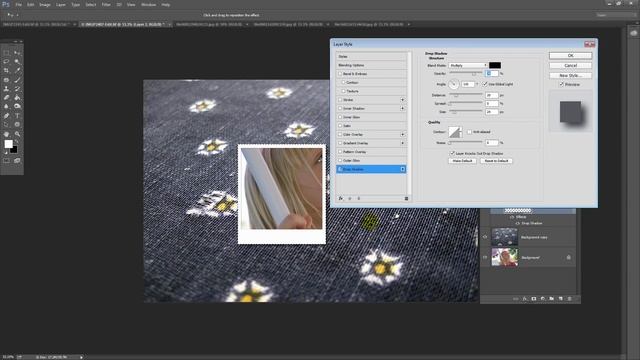Select the Rectangular Marquee tool

point(6,53)
